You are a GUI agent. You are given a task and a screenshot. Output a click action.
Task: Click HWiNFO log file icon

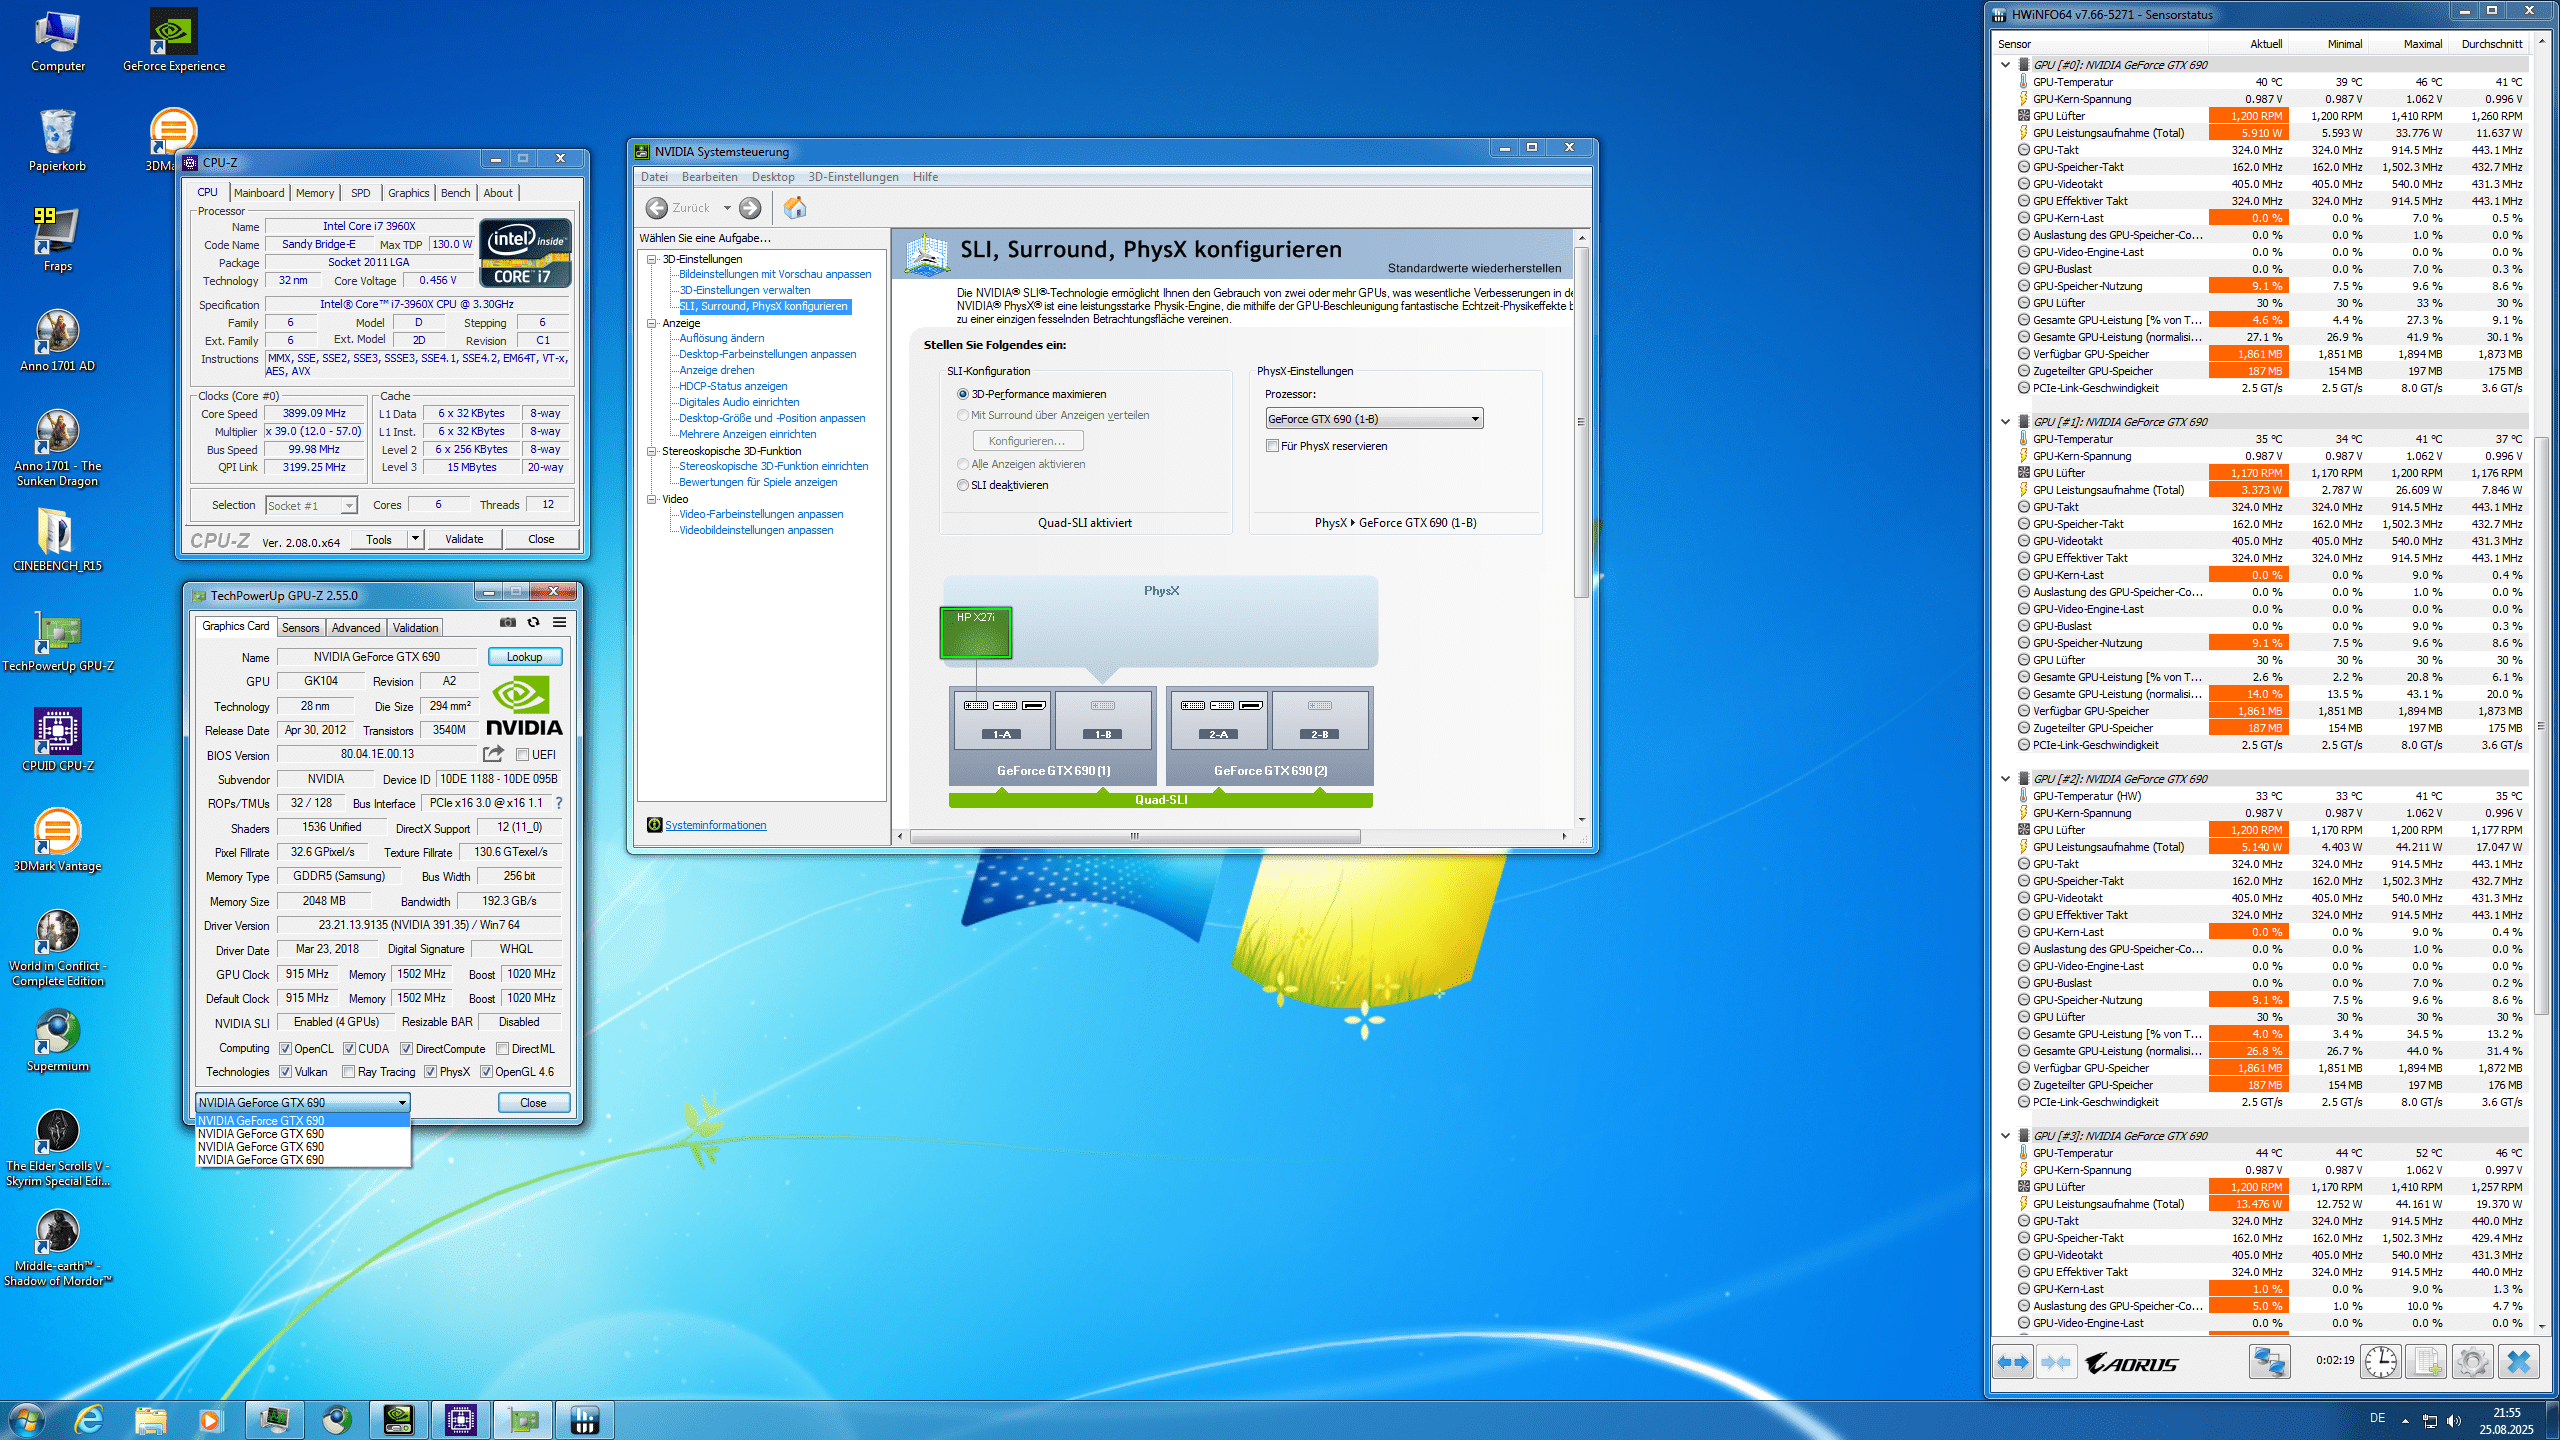coord(2426,1362)
